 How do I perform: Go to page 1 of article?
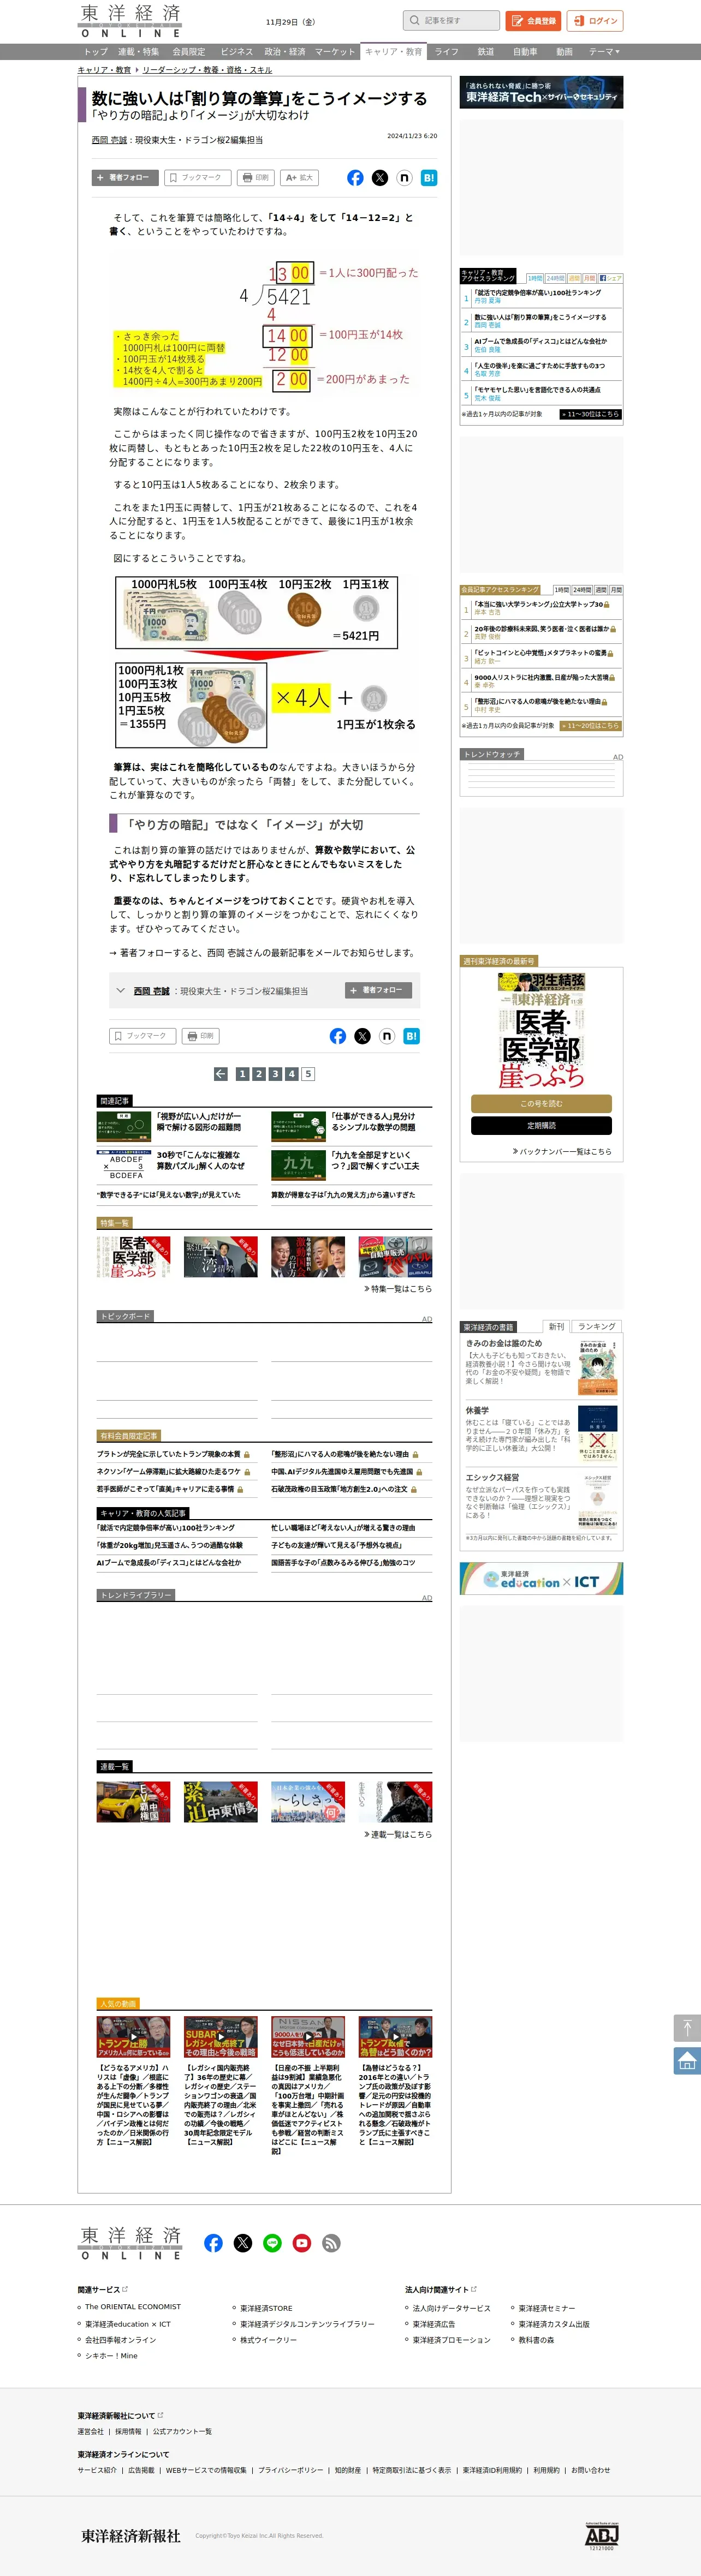coord(242,1074)
